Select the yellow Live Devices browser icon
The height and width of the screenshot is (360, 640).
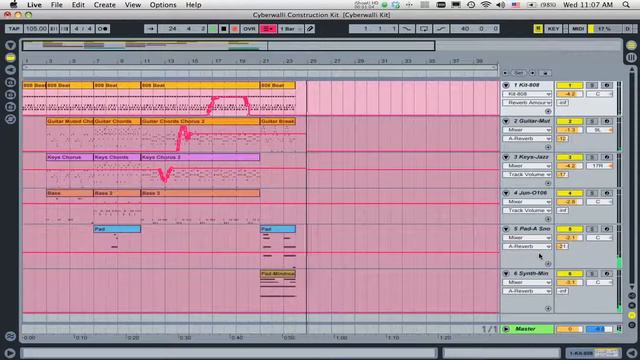pos(11,58)
